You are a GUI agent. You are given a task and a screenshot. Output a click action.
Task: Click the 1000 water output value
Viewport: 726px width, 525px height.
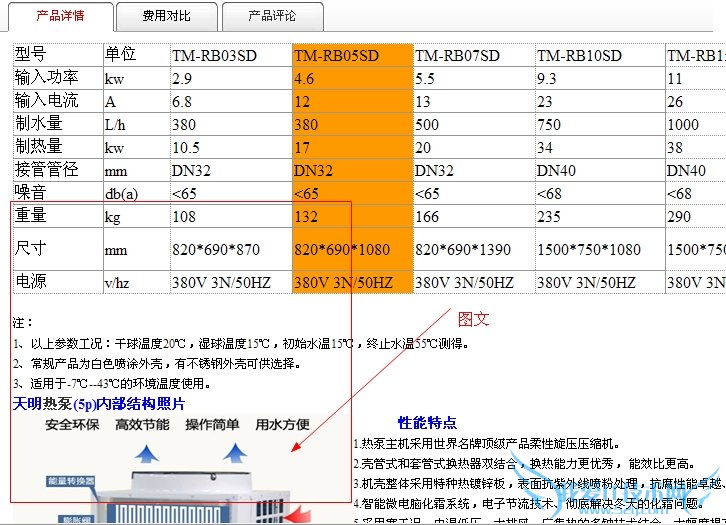(683, 125)
